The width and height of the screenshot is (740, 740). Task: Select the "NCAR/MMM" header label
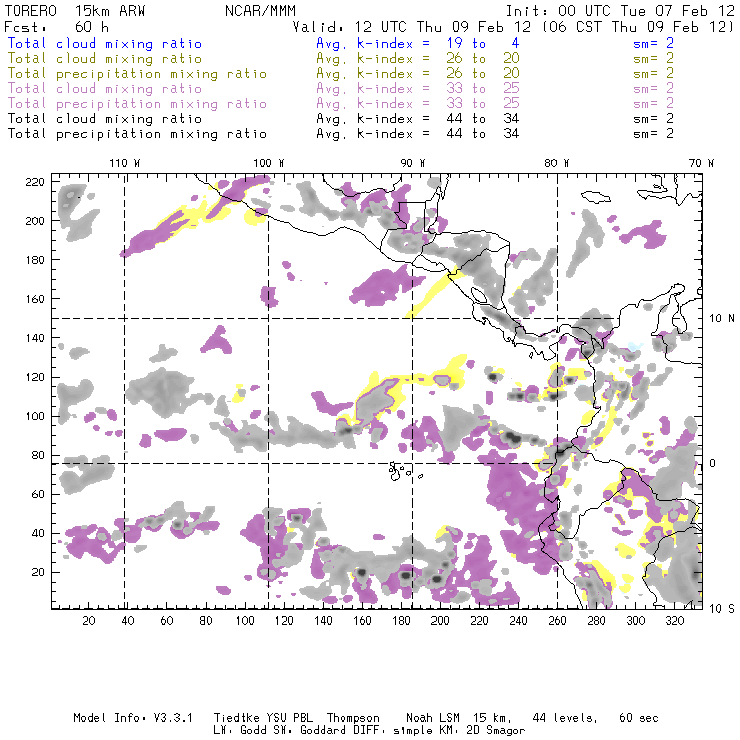(260, 11)
